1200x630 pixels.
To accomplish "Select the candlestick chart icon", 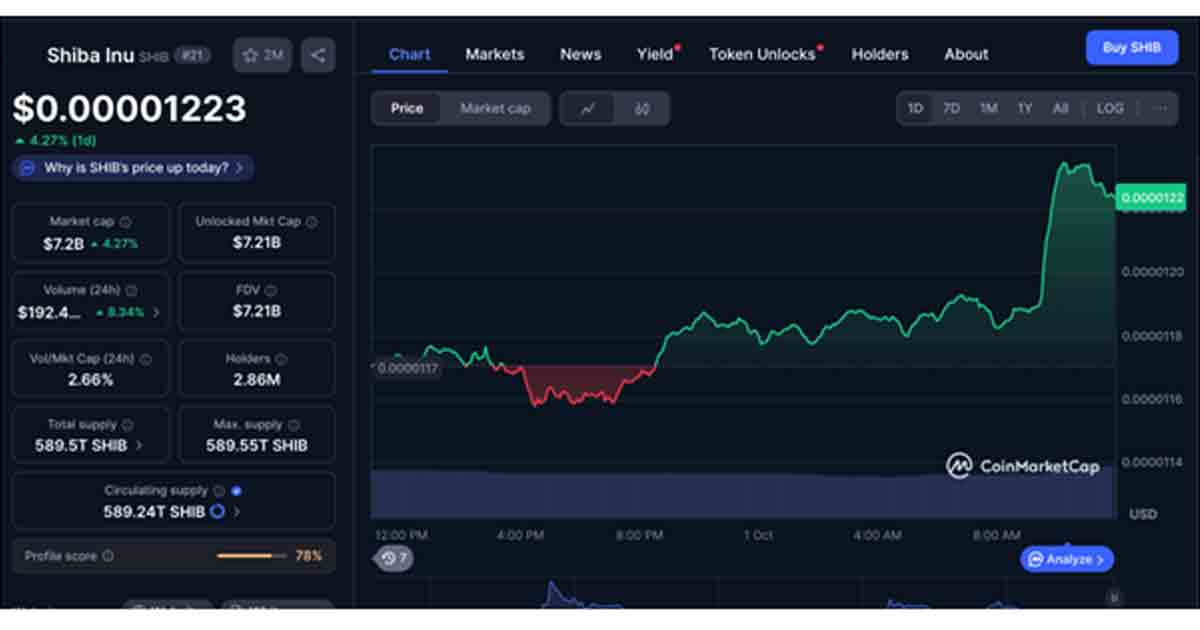I will click(642, 109).
